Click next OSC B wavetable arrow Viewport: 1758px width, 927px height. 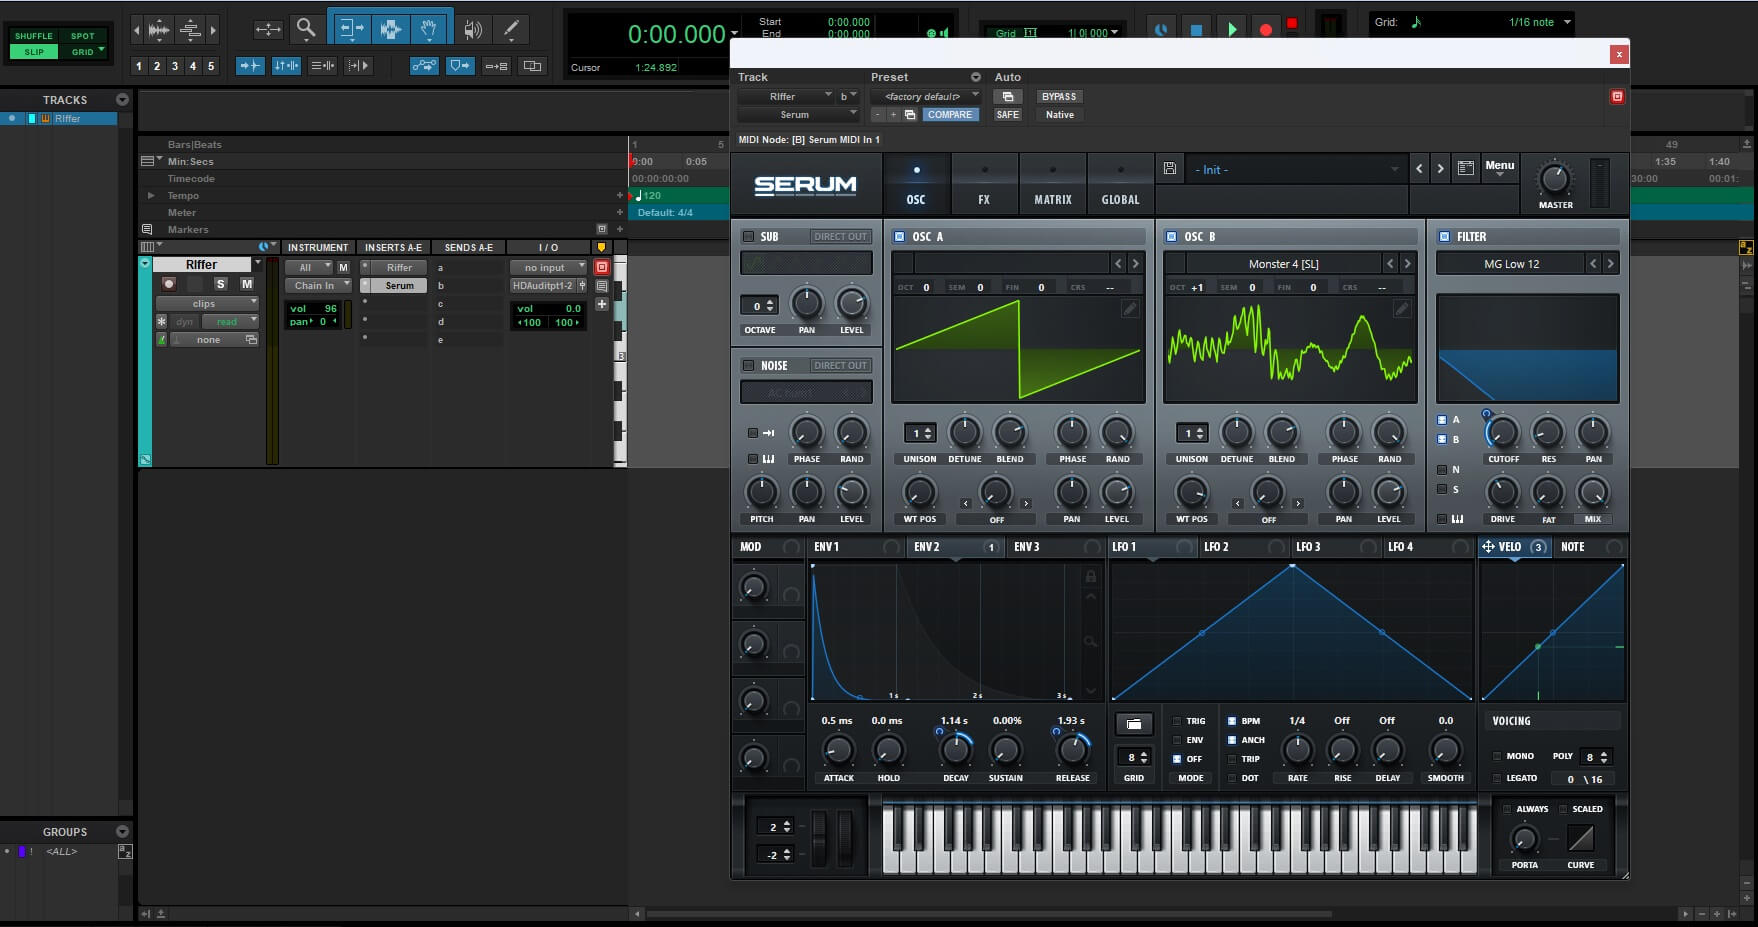coord(1407,264)
